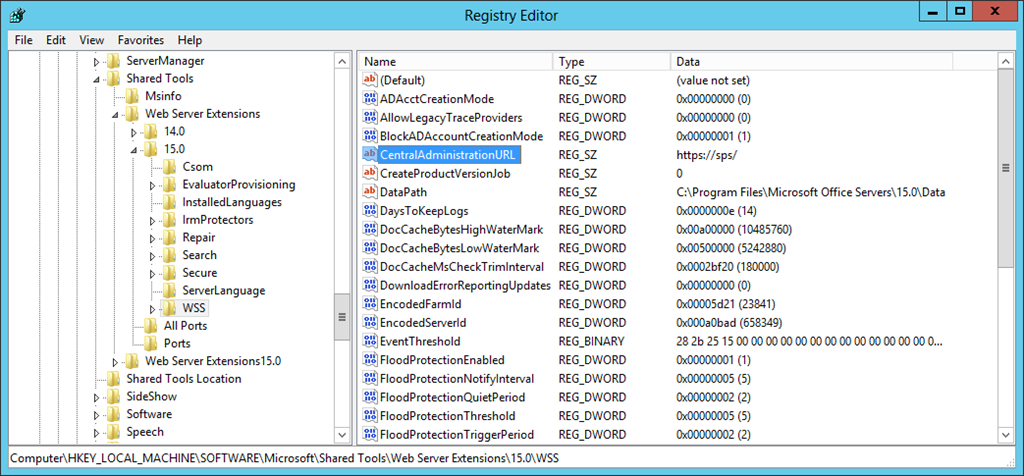The height and width of the screenshot is (476, 1024).
Task: Click the Registry Editor title bar icon
Action: point(18,14)
